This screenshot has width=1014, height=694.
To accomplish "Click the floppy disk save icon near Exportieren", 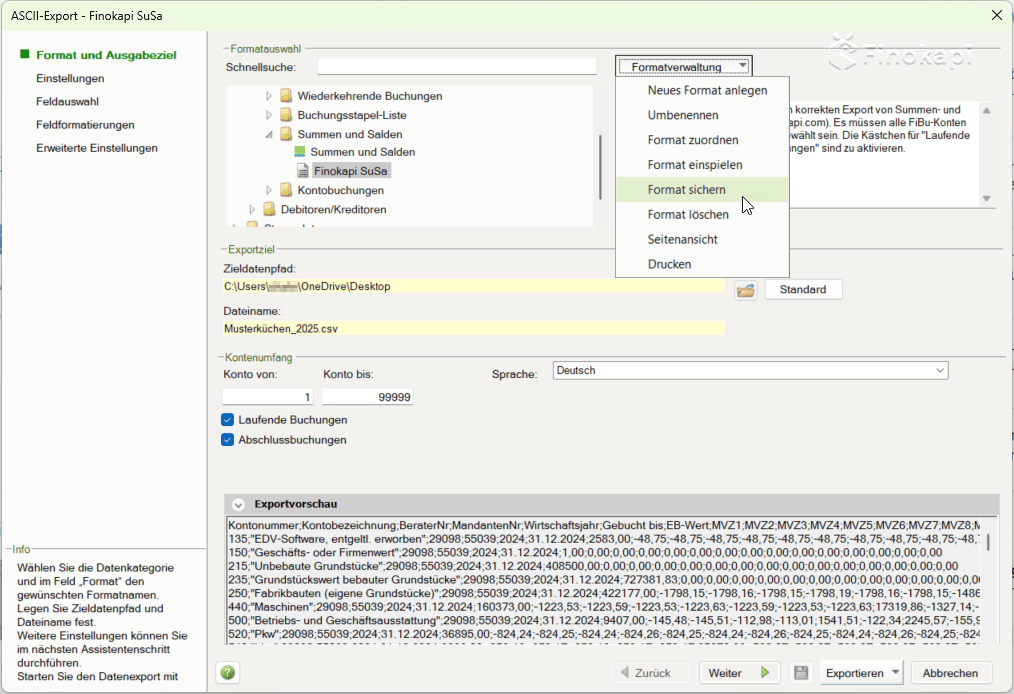I will click(x=801, y=673).
